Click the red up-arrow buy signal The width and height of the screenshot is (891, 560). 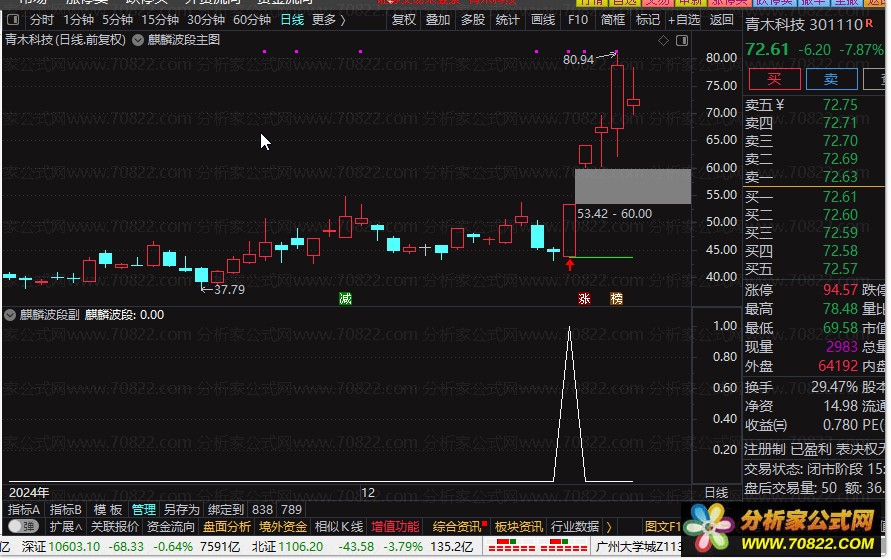(570, 264)
